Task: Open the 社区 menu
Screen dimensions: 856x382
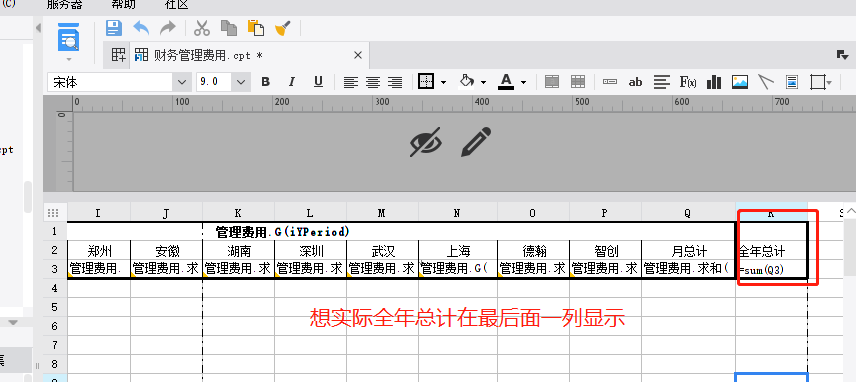Action: click(176, 5)
